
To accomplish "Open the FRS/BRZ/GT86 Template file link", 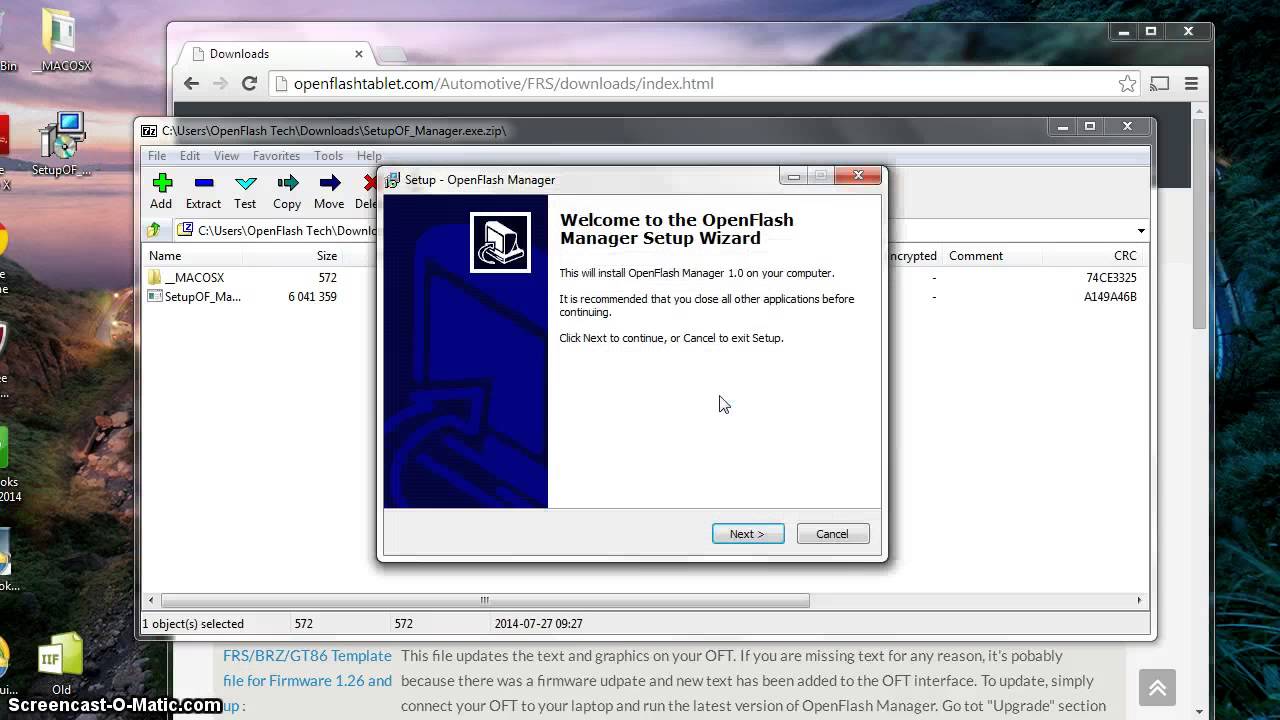I will tap(307, 680).
